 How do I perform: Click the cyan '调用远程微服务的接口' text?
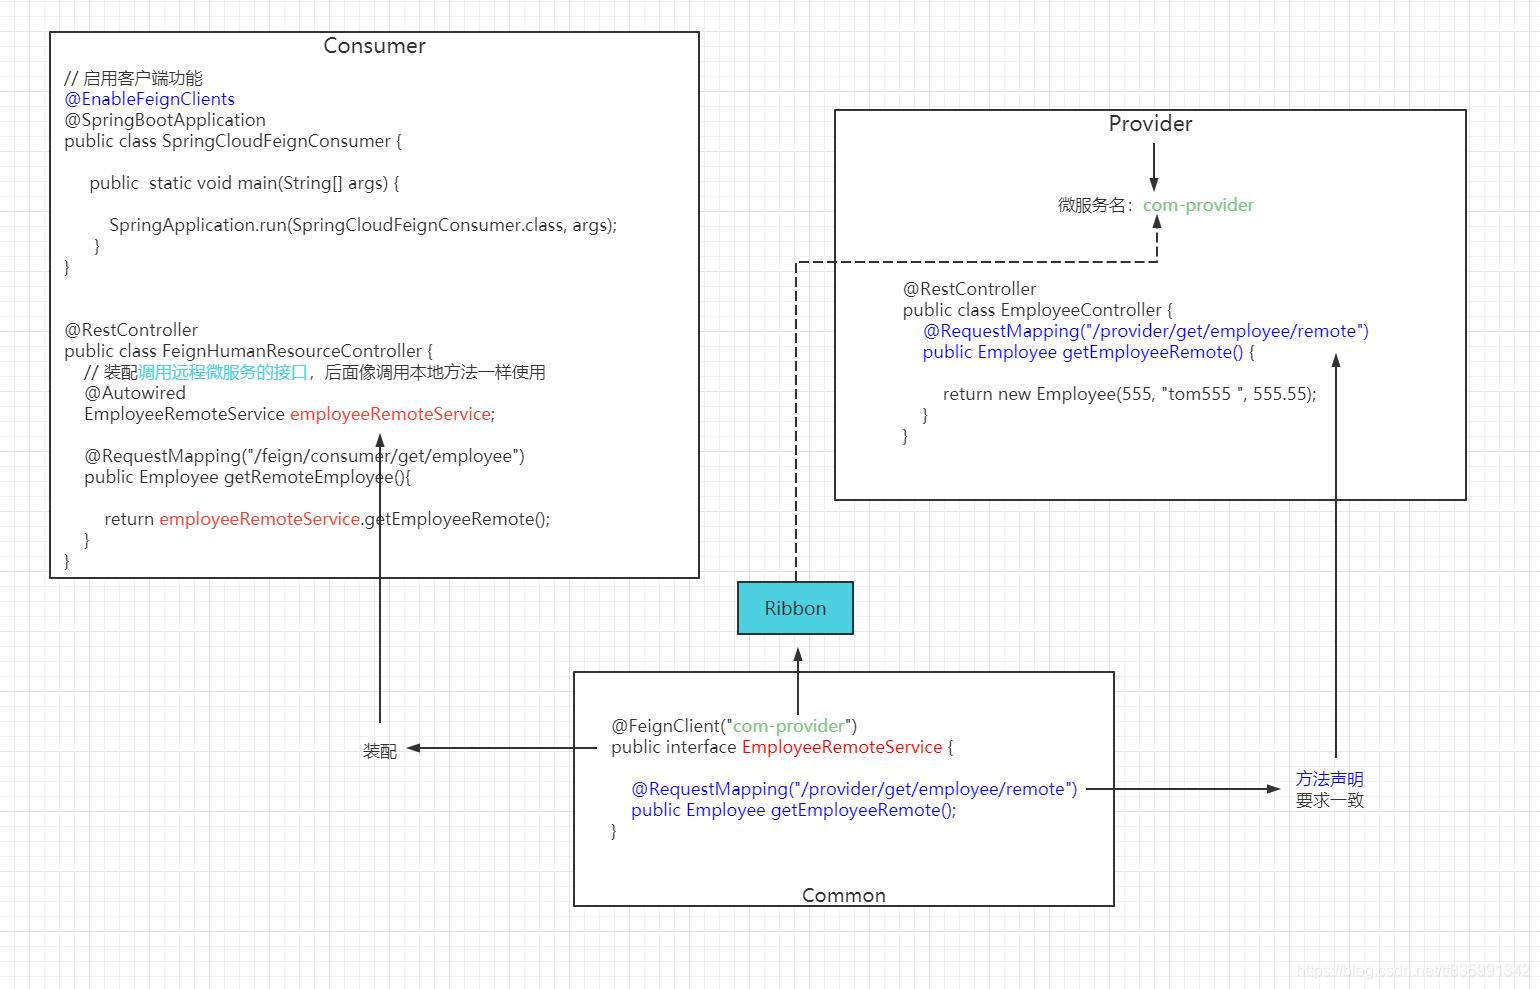(223, 372)
